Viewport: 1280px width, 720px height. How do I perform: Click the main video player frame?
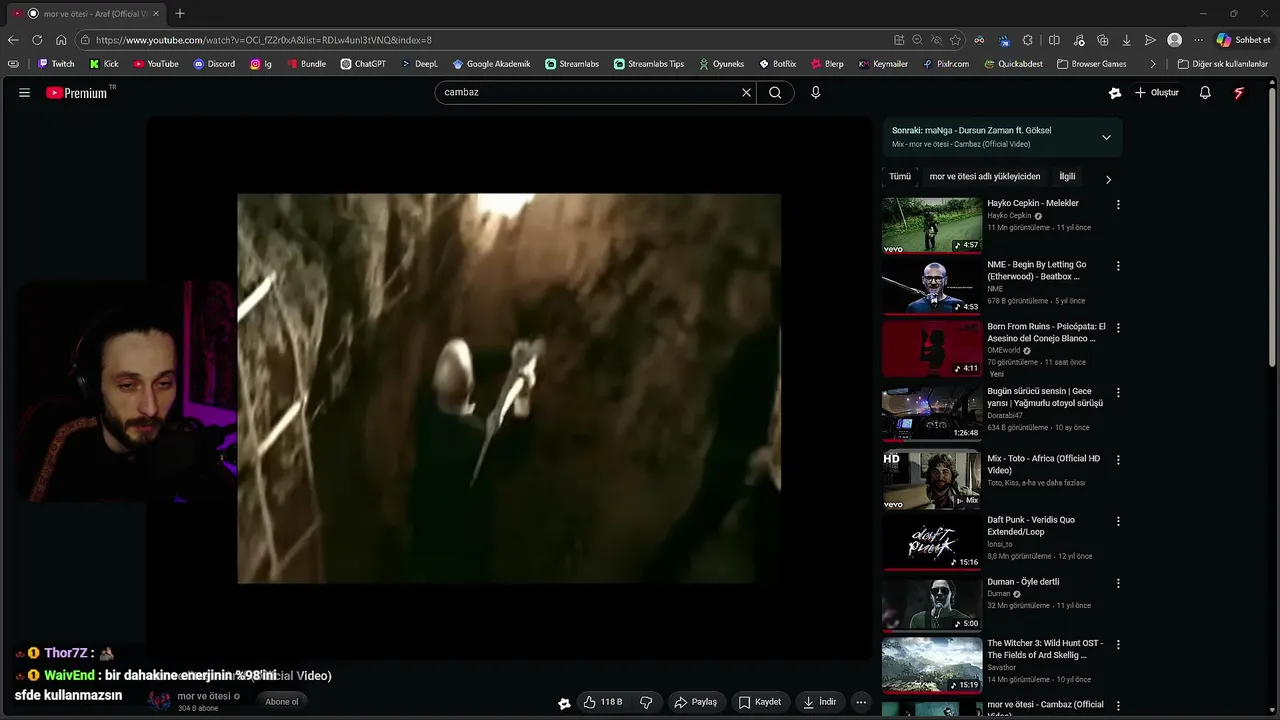[x=509, y=388]
